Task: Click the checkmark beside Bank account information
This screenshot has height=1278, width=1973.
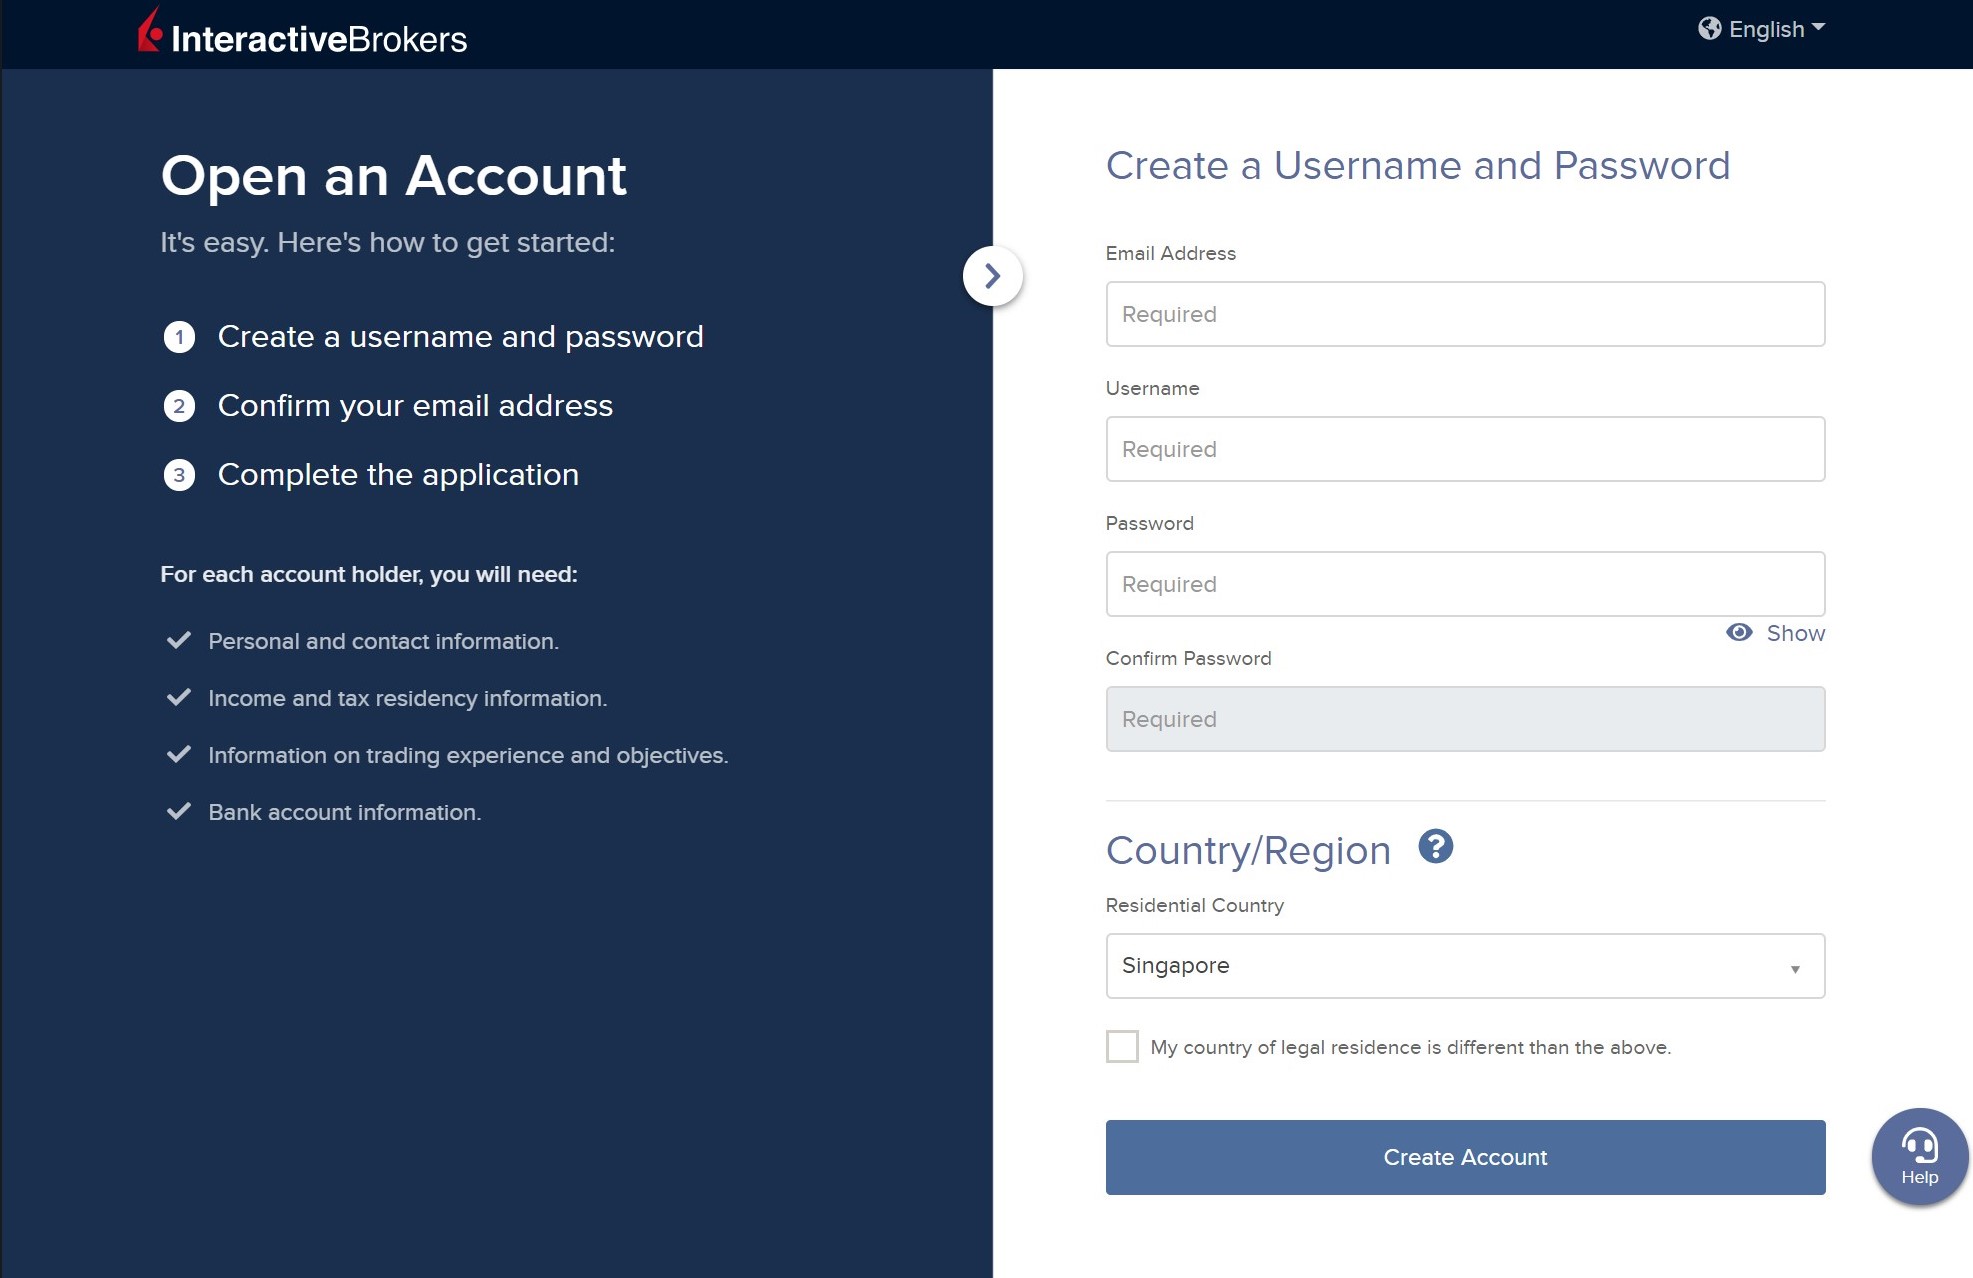Action: pyautogui.click(x=179, y=812)
